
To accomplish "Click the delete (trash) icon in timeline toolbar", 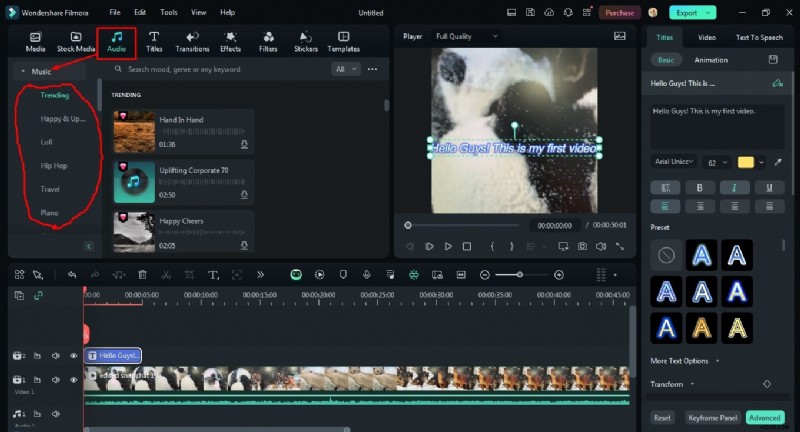I will click(x=142, y=274).
